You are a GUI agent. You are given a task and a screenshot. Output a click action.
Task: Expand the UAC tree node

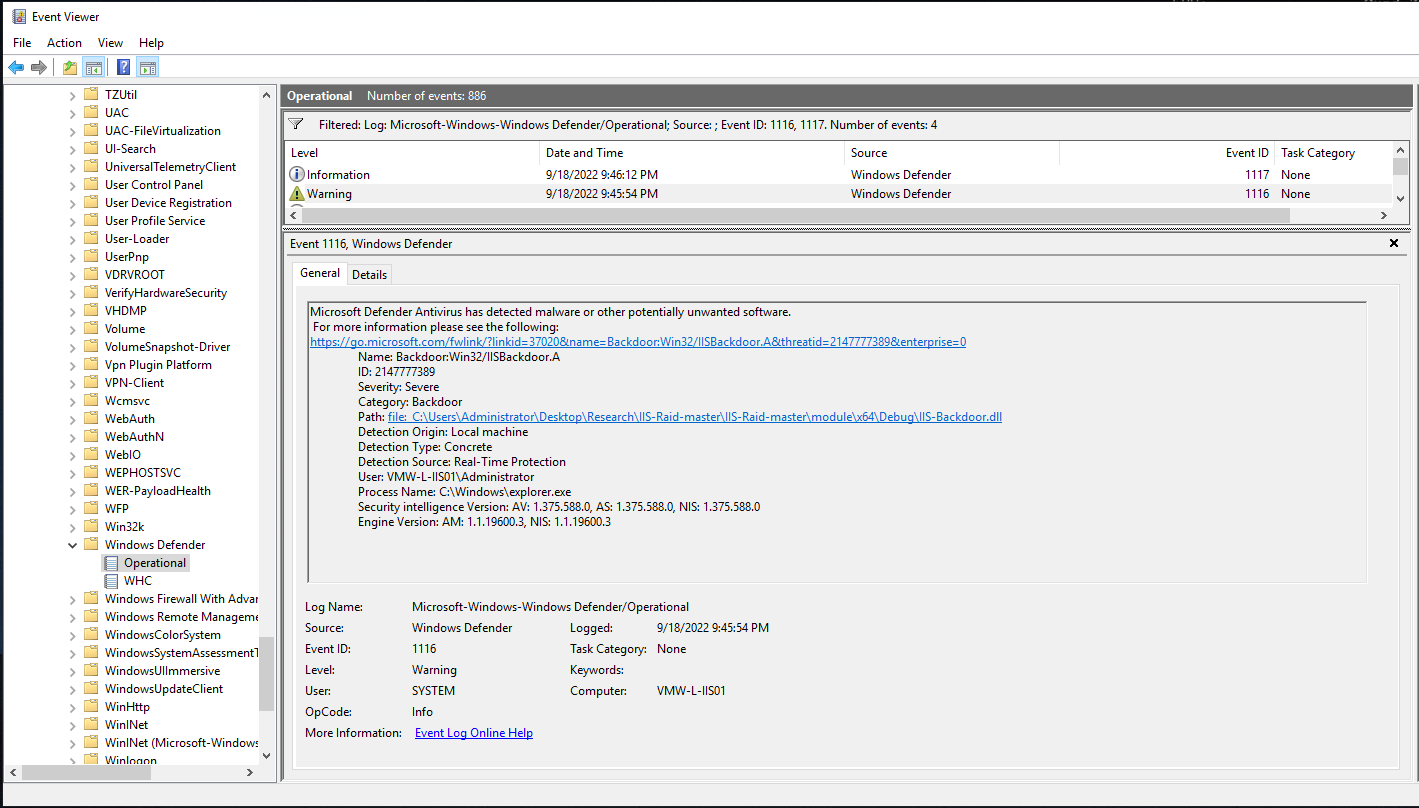pyautogui.click(x=72, y=113)
